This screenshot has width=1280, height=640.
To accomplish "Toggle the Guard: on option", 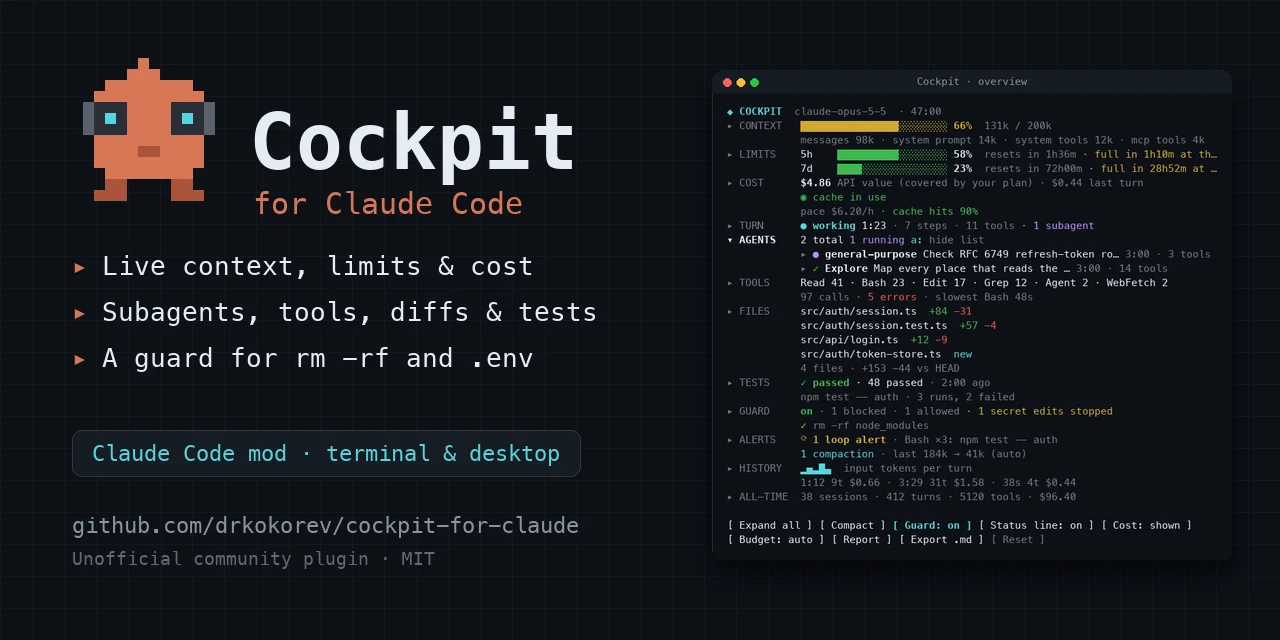I will [932, 525].
